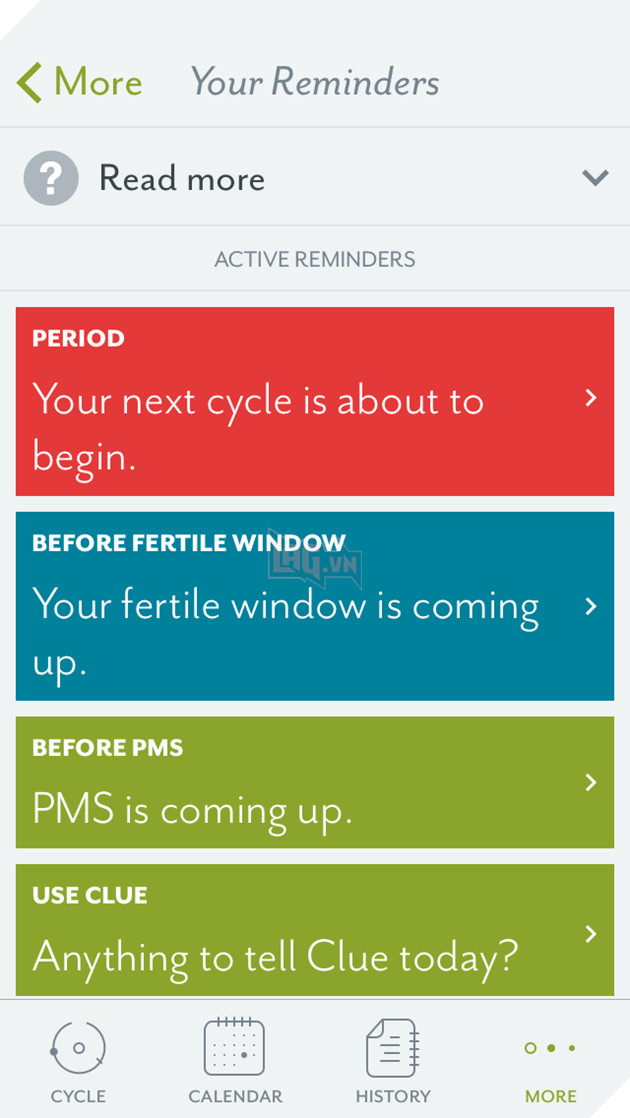Tap the Use Clue reminder chevron
This screenshot has width=630, height=1118.
pos(591,934)
